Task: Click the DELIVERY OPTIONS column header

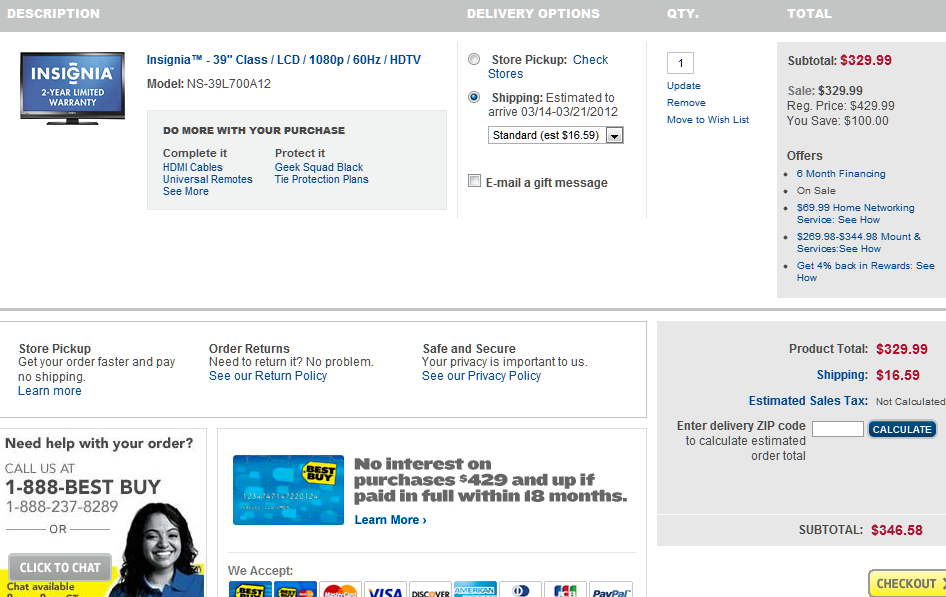Action: (533, 13)
